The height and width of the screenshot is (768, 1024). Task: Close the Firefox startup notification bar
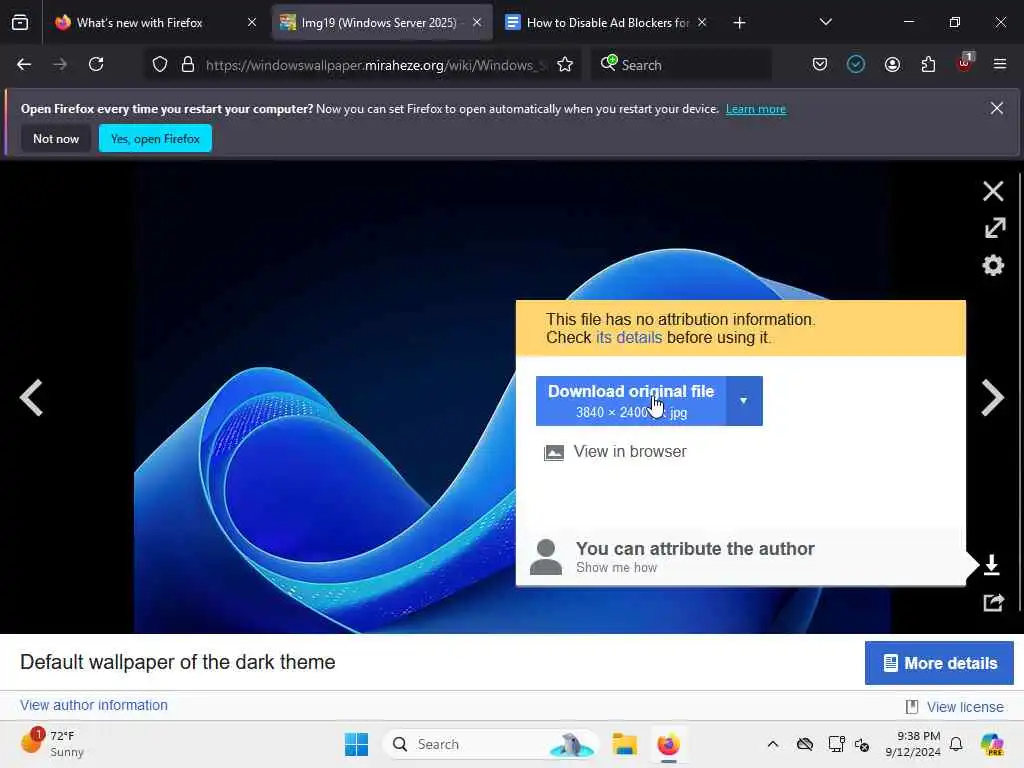coord(997,108)
